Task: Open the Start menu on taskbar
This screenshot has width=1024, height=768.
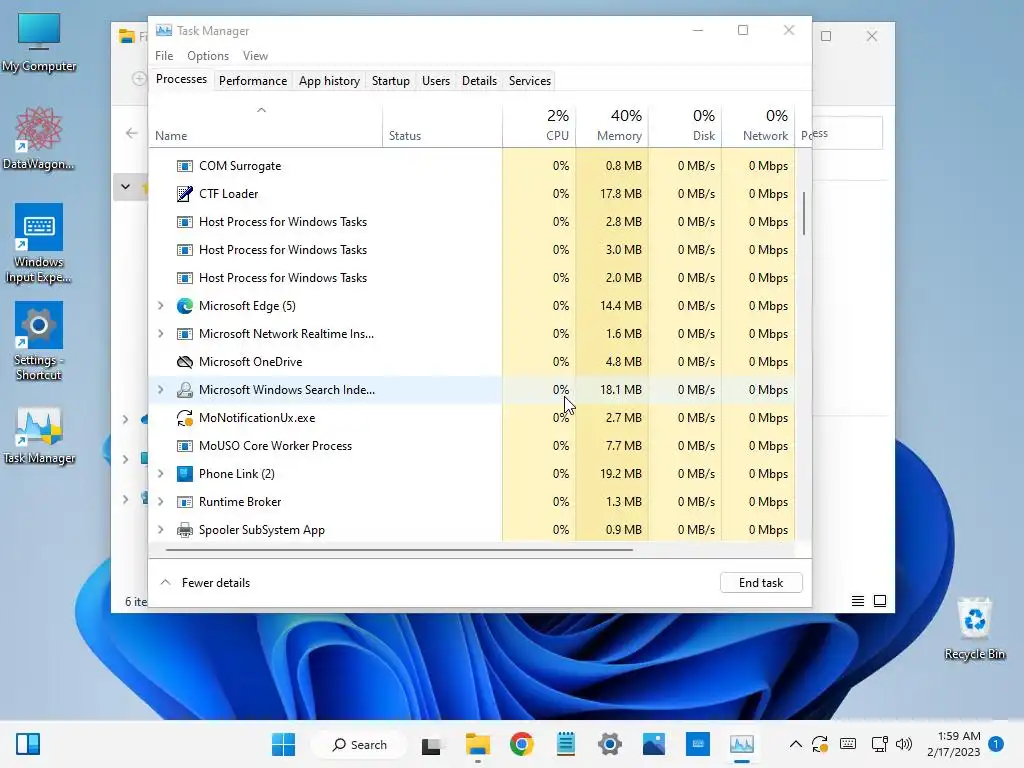Action: pyautogui.click(x=283, y=744)
